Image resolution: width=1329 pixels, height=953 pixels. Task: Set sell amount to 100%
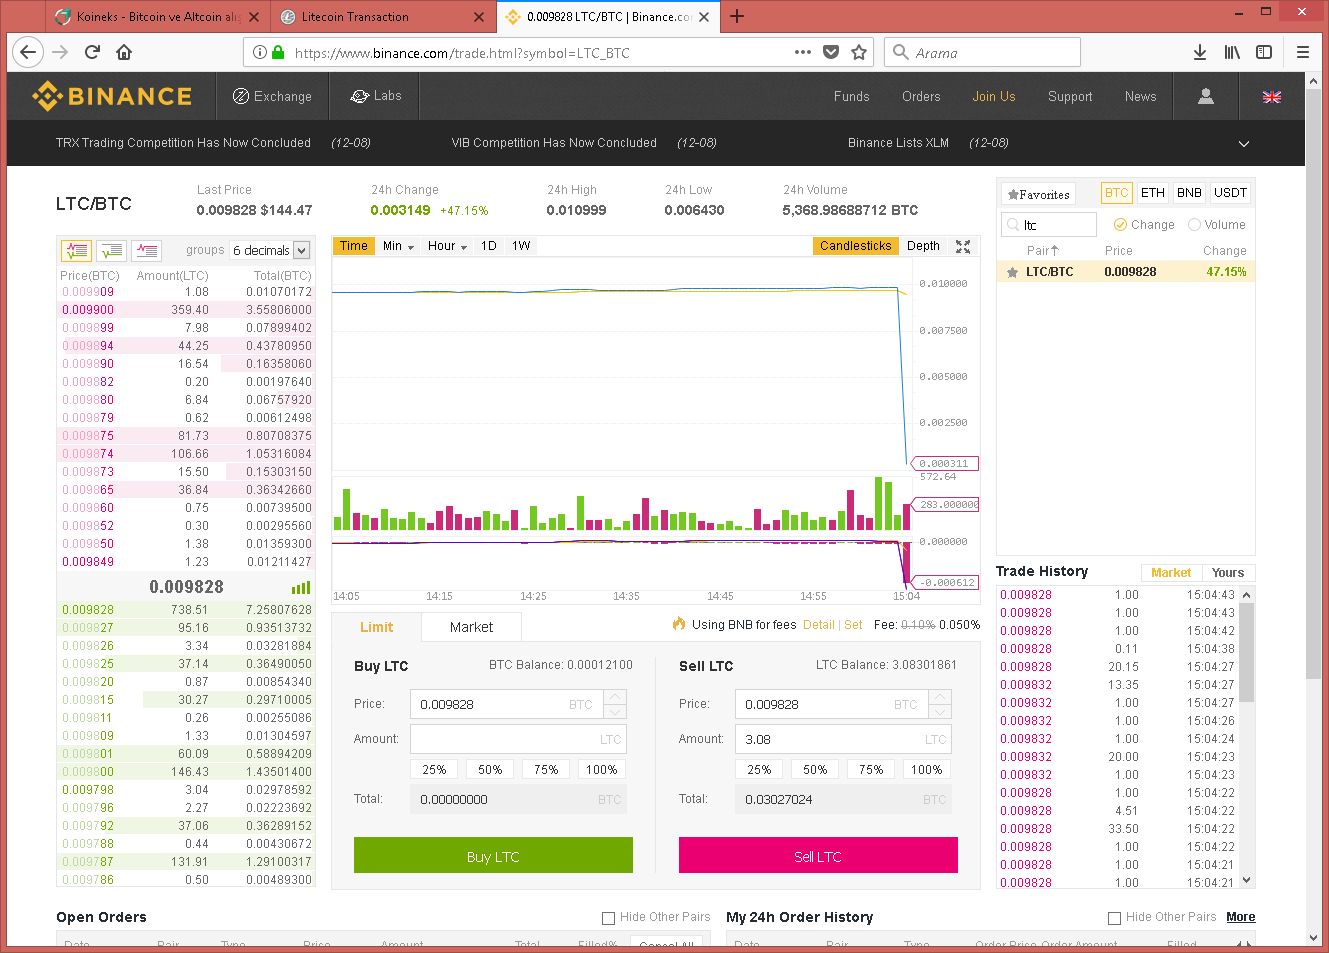tap(927, 769)
